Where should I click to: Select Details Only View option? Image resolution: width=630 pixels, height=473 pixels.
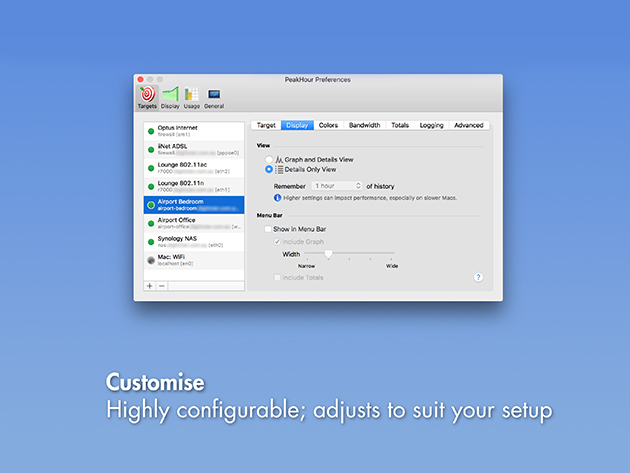(268, 170)
